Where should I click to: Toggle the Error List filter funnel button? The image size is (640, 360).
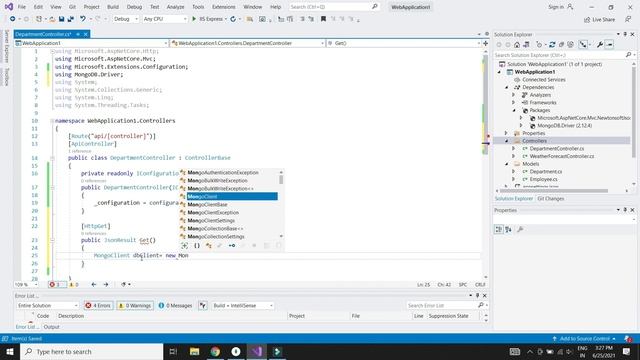(203, 305)
